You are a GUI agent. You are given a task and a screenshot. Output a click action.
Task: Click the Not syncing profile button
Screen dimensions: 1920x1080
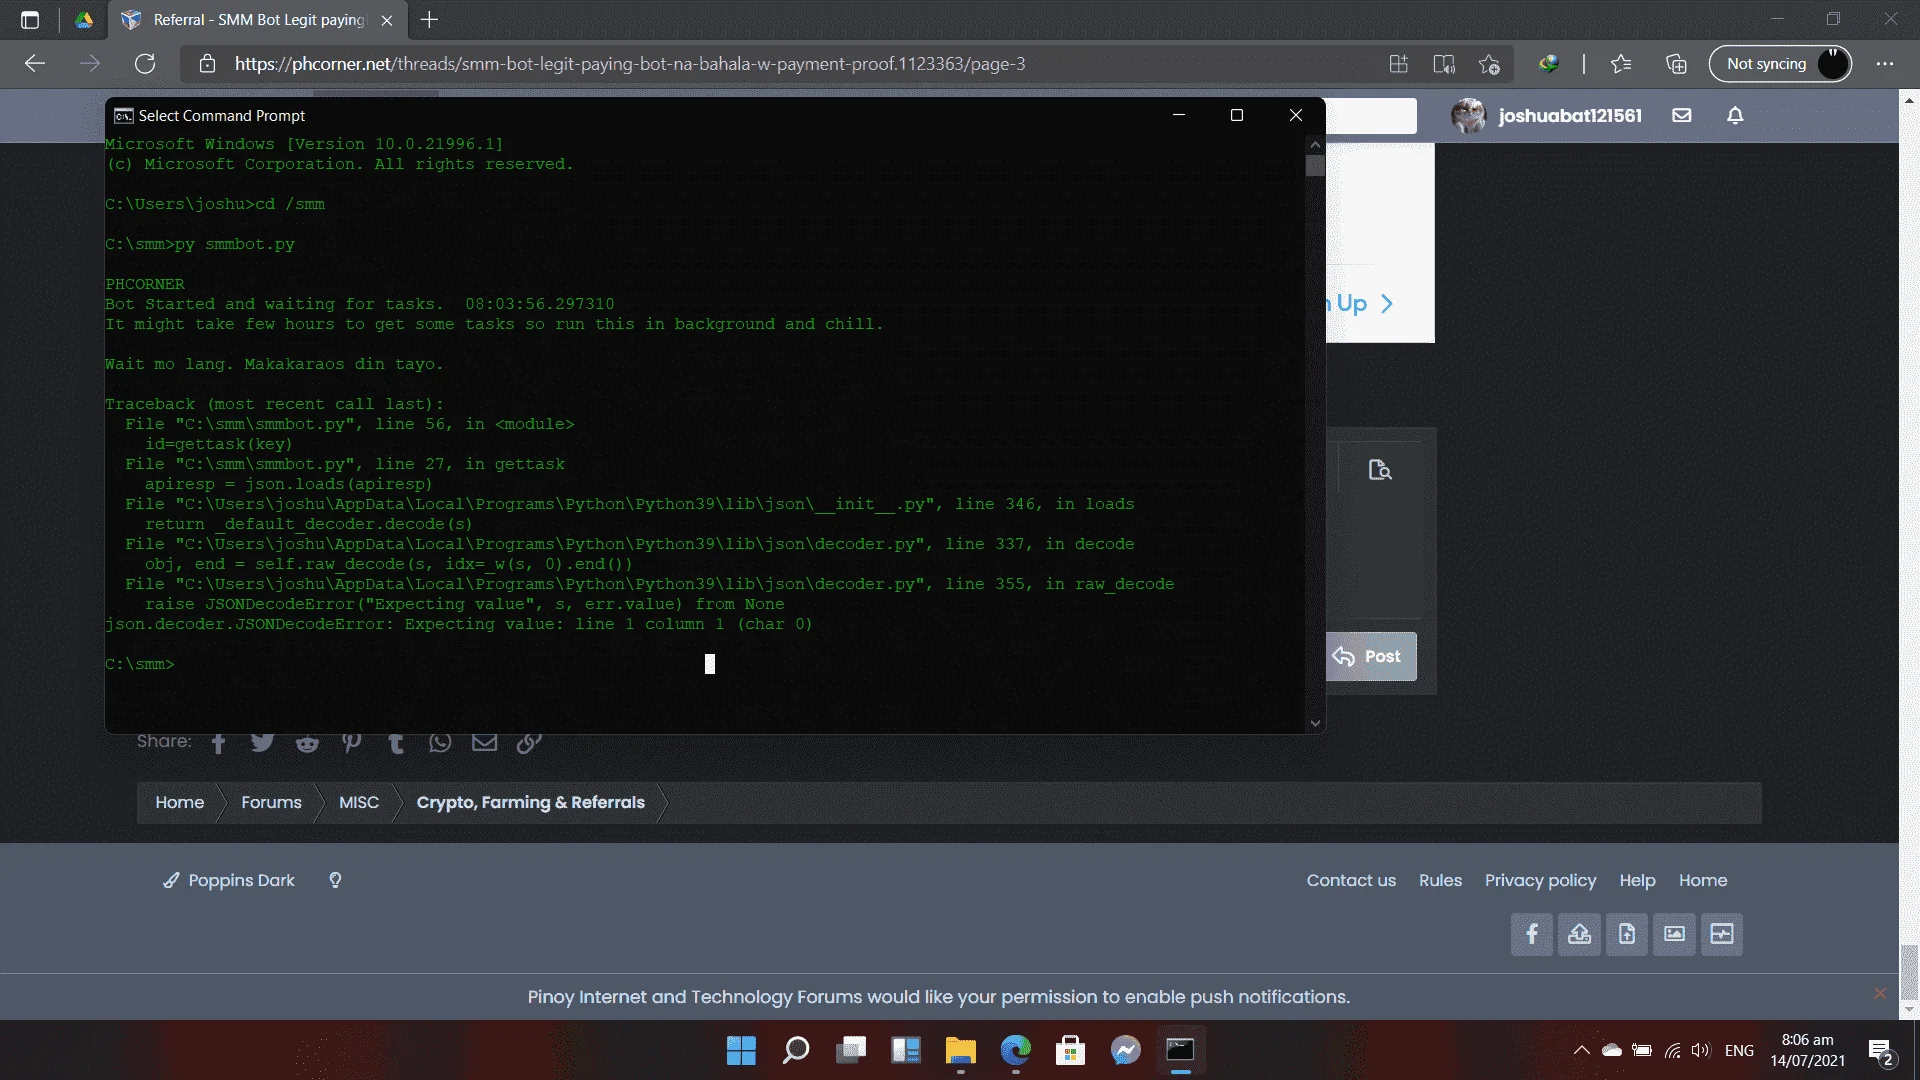1781,64
